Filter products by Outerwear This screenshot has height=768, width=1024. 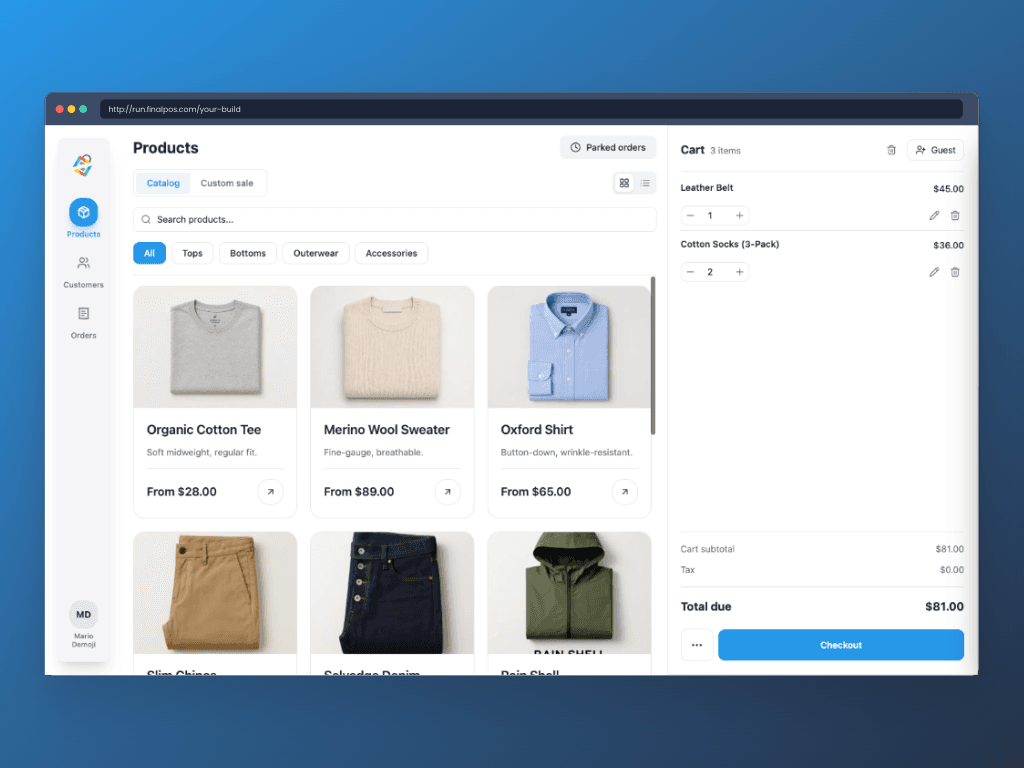pyautogui.click(x=315, y=253)
